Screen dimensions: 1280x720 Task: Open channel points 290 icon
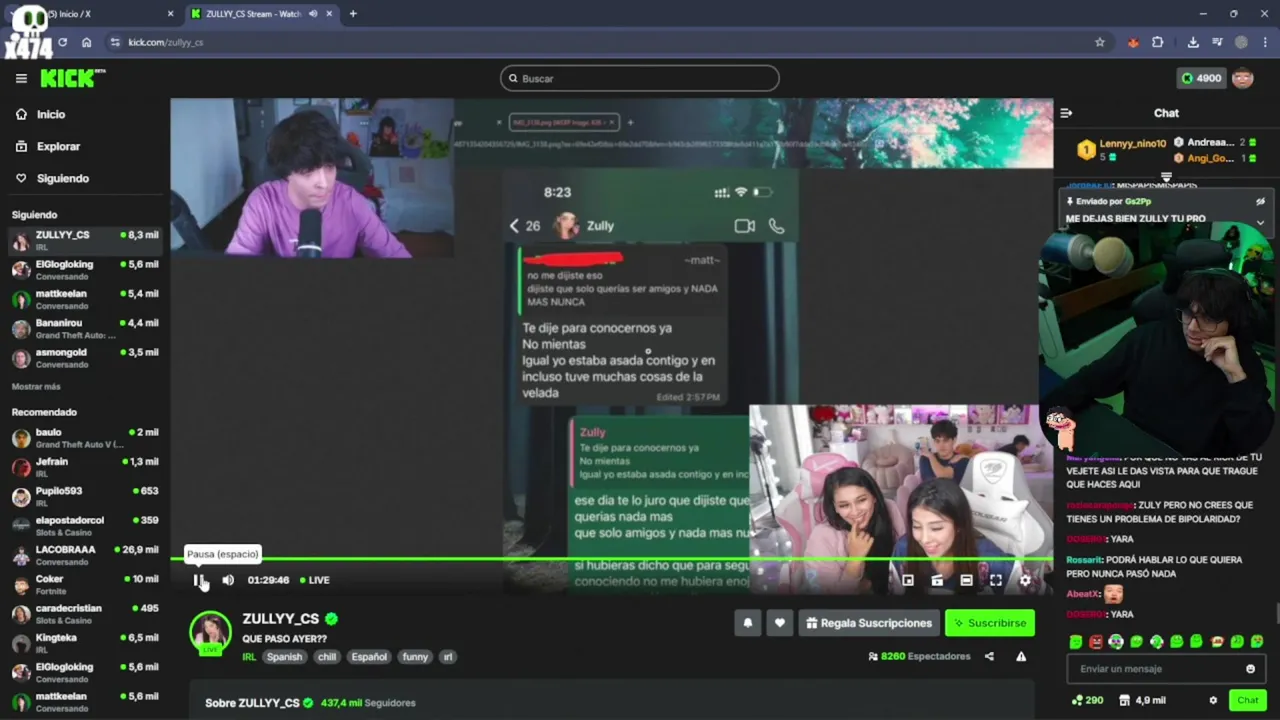pyautogui.click(x=1087, y=700)
